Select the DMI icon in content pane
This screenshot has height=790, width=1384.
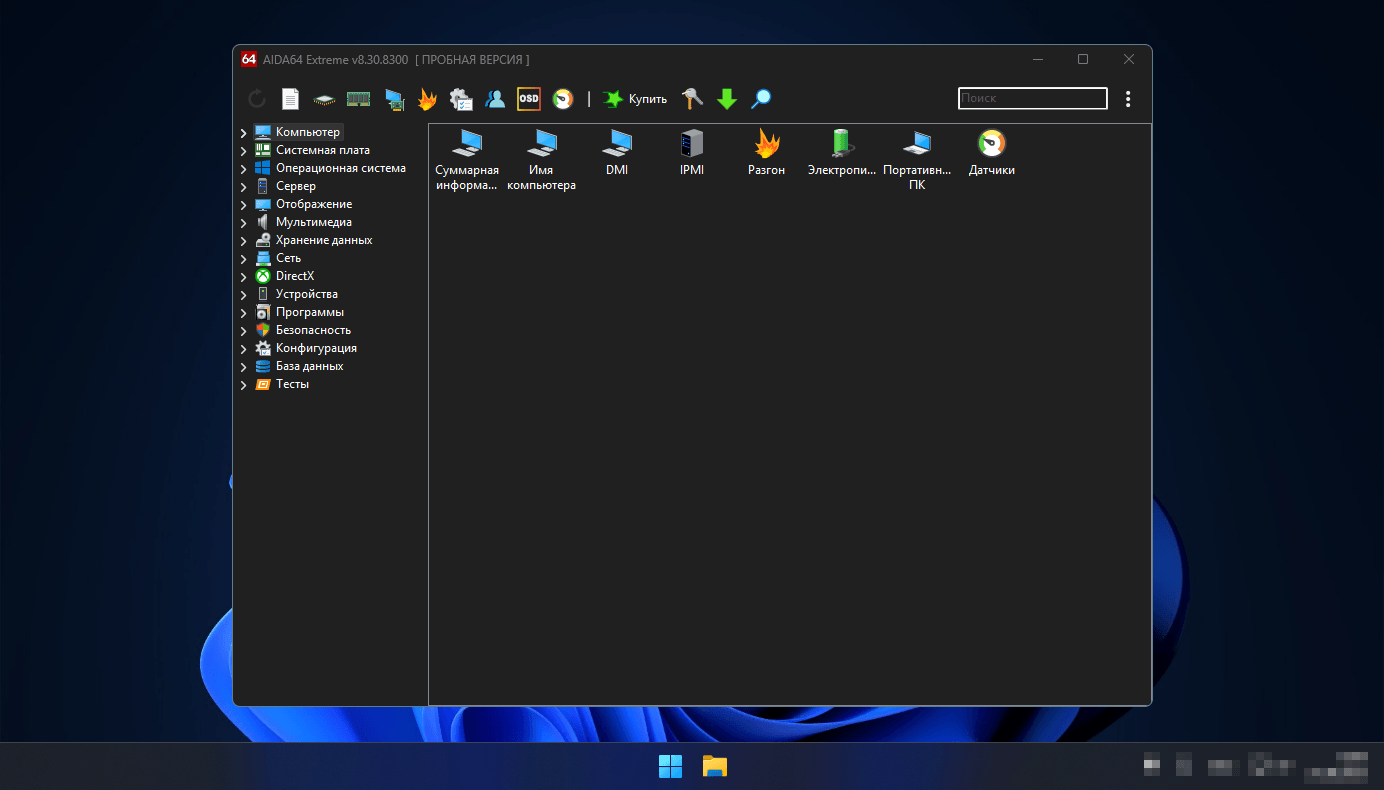coord(617,153)
